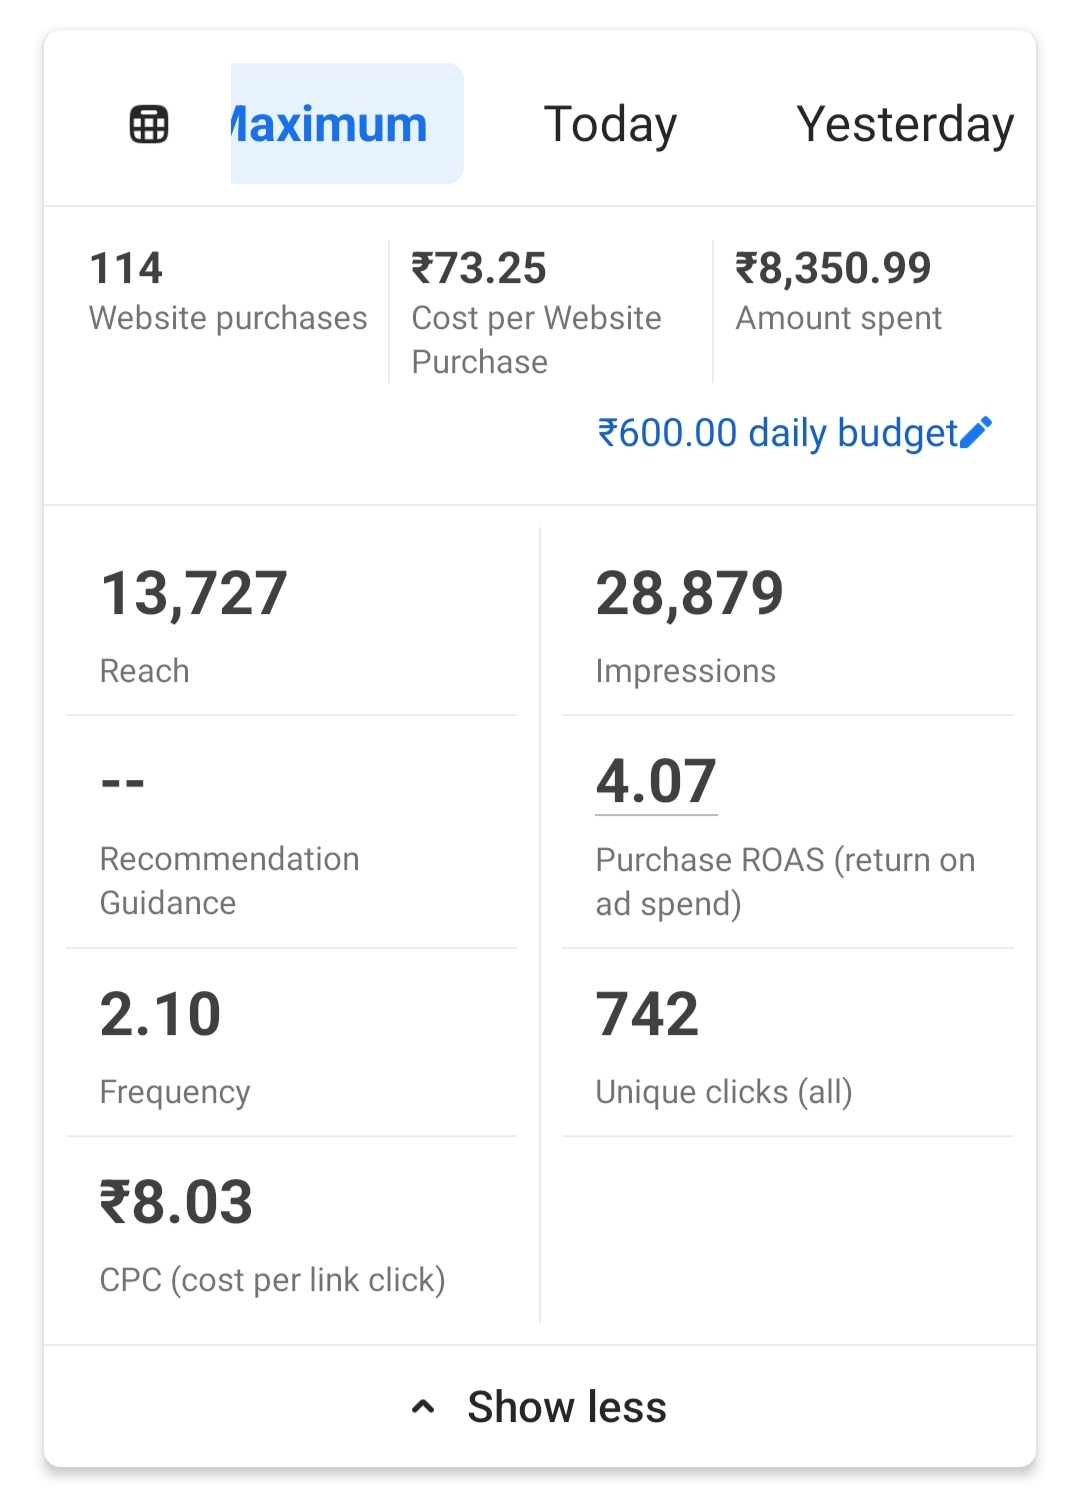The width and height of the screenshot is (1080, 1504).
Task: Click the collapse chevron arrow icon
Action: pyautogui.click(x=423, y=1407)
